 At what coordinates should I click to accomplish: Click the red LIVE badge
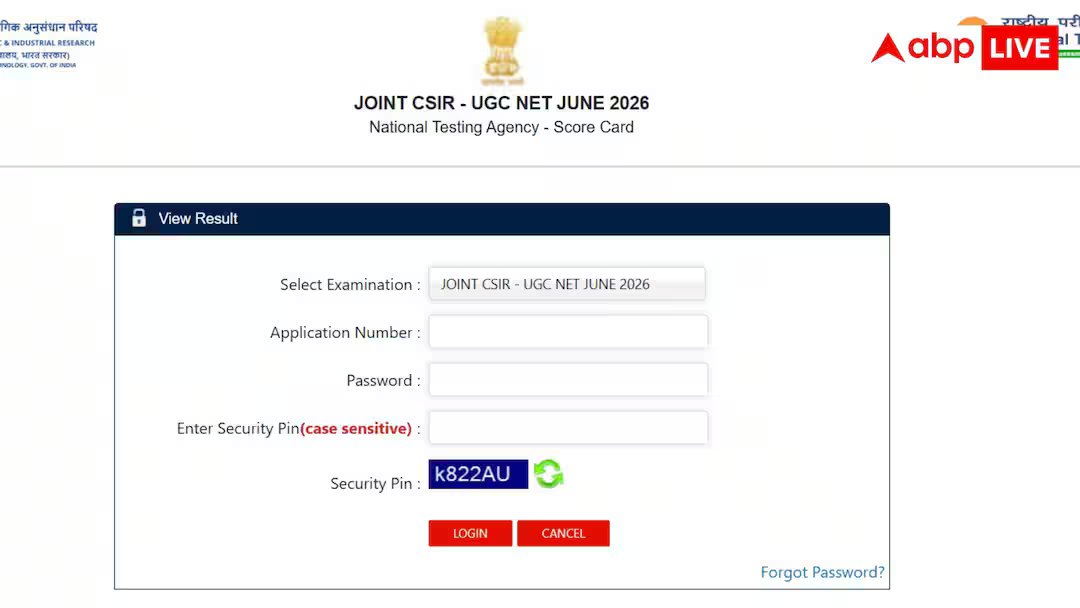tap(1019, 48)
